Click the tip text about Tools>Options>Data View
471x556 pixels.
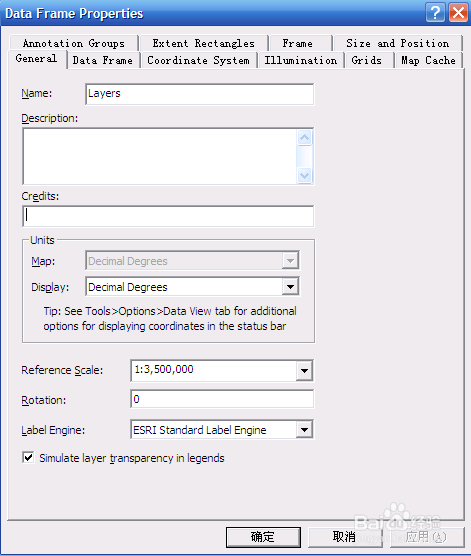(x=170, y=318)
